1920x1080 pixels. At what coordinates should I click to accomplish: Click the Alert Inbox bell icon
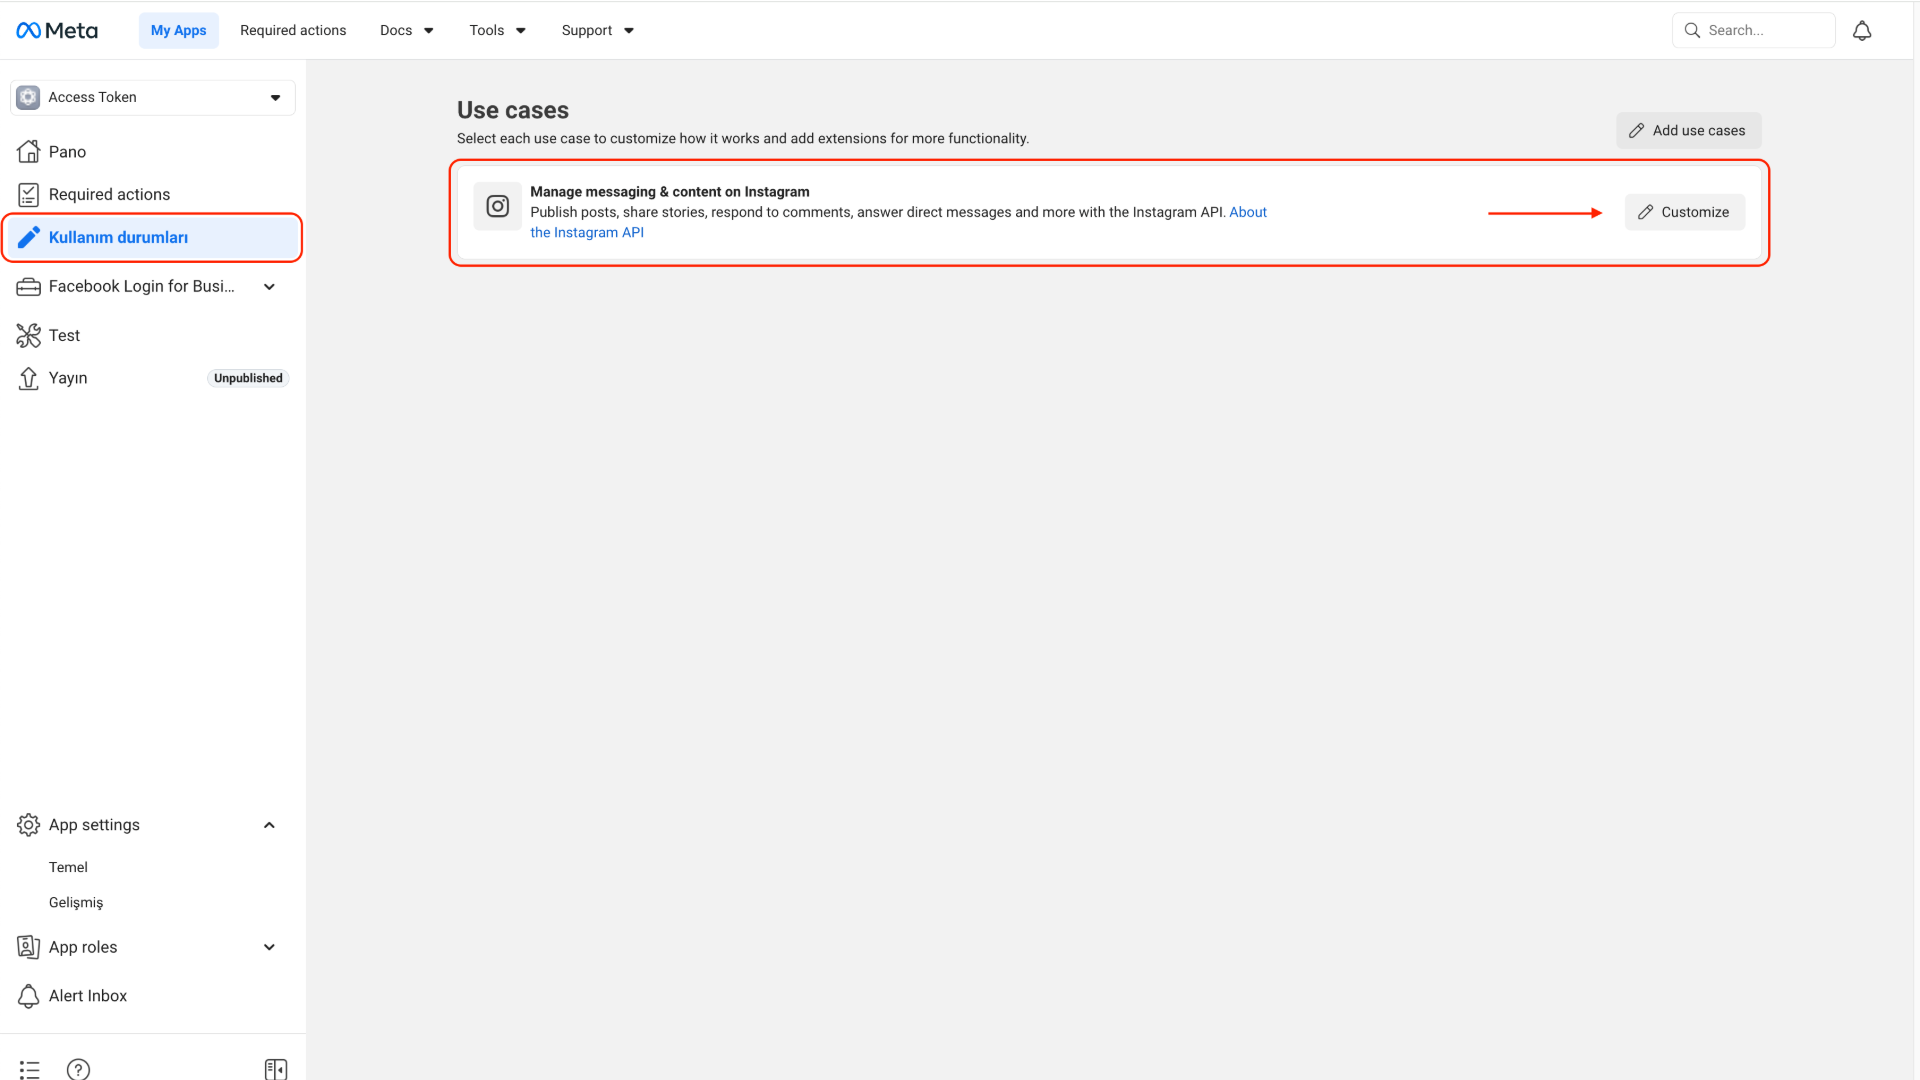click(29, 996)
